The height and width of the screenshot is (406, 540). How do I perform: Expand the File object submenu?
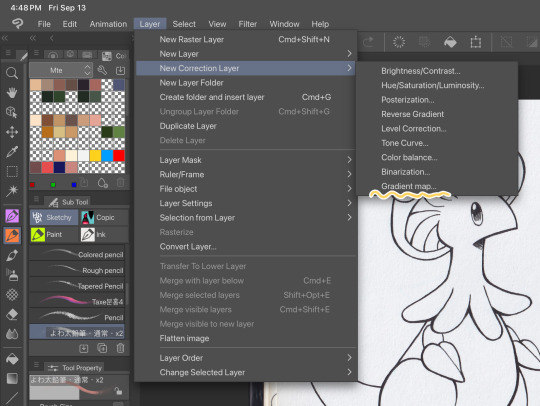(245, 189)
